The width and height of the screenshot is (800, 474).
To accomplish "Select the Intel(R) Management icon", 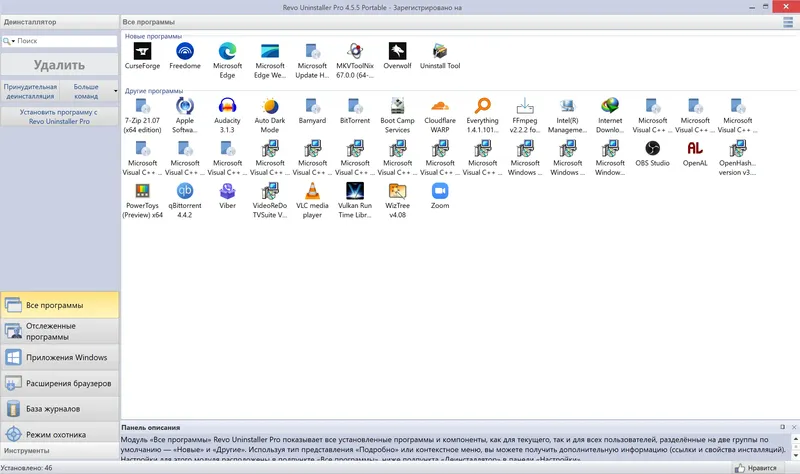I will click(567, 106).
